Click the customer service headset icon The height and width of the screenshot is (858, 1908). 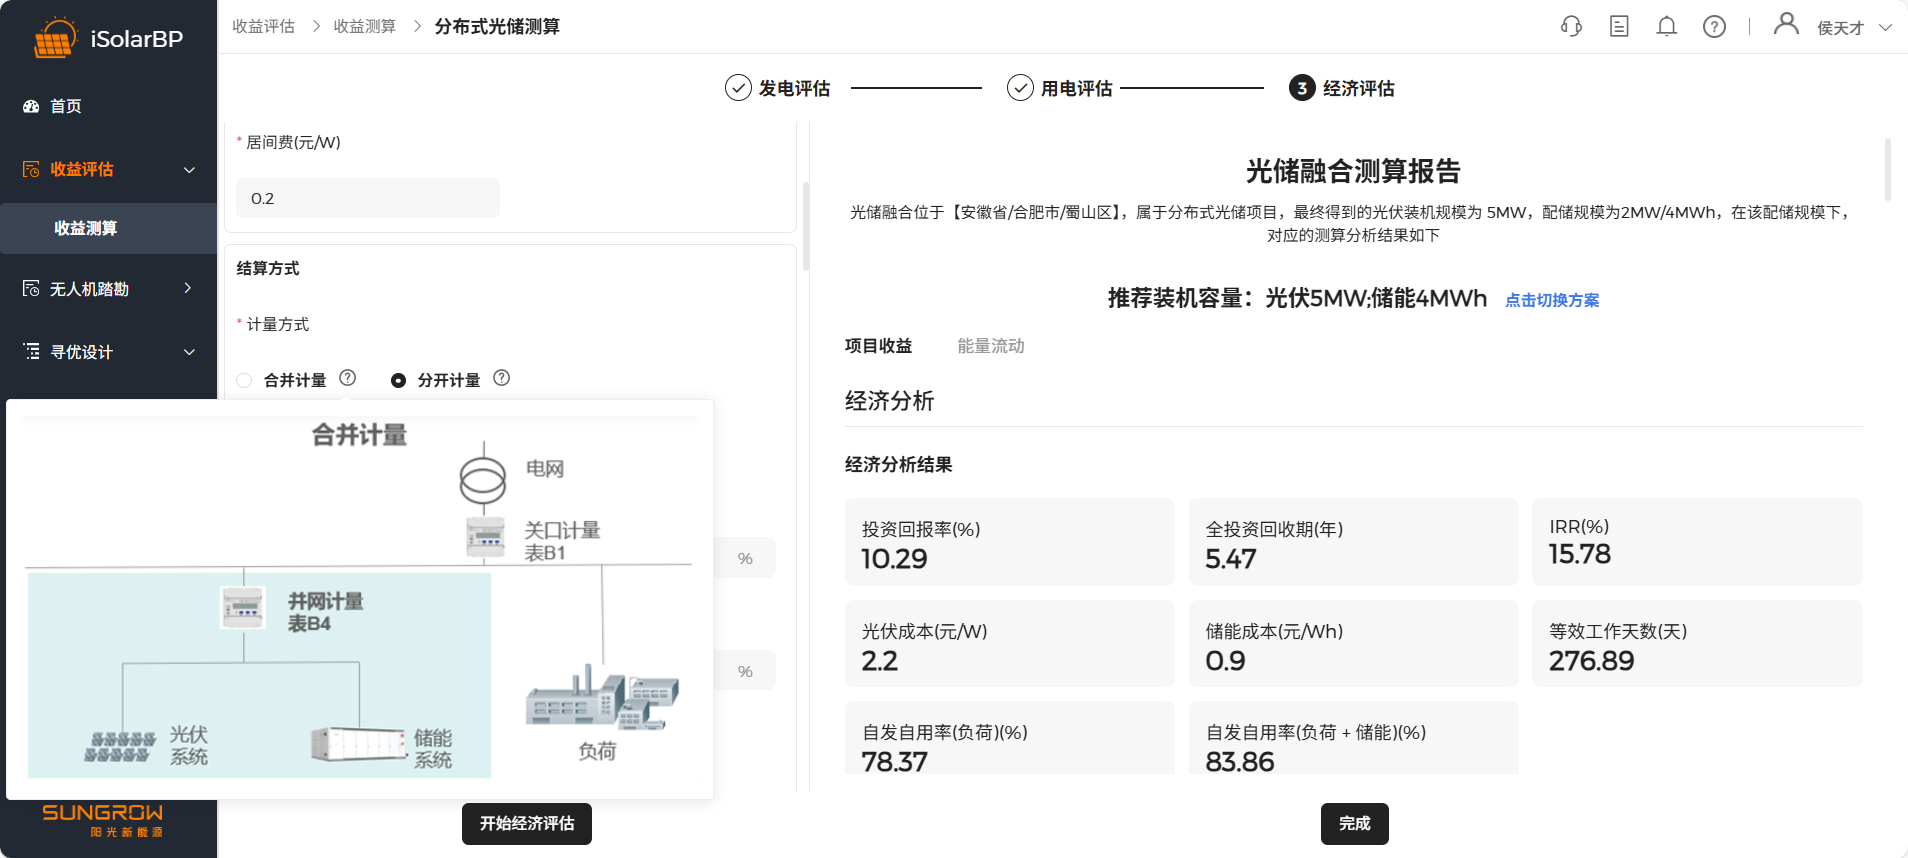(1571, 27)
